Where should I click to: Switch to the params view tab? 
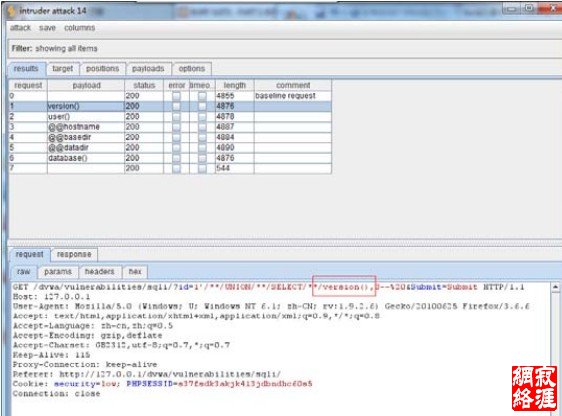pos(58,272)
